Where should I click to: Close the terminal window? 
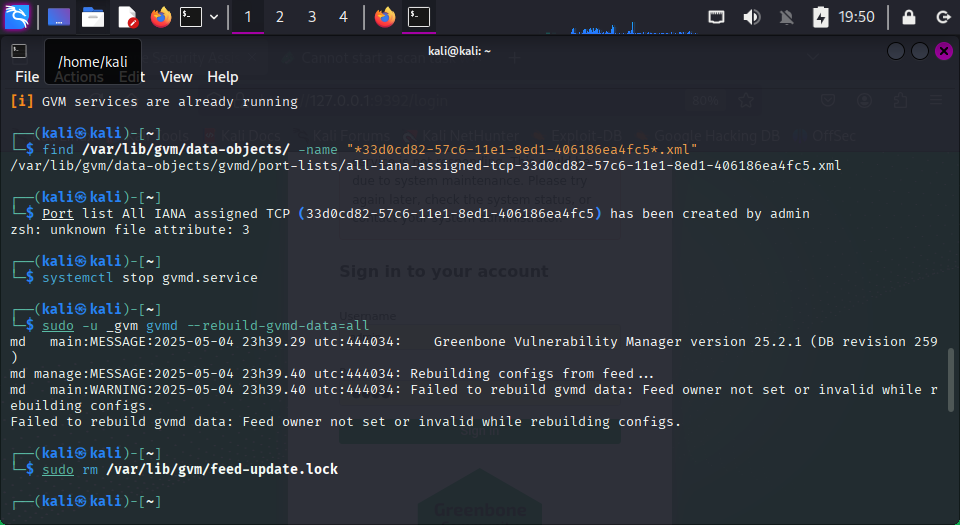(944, 51)
